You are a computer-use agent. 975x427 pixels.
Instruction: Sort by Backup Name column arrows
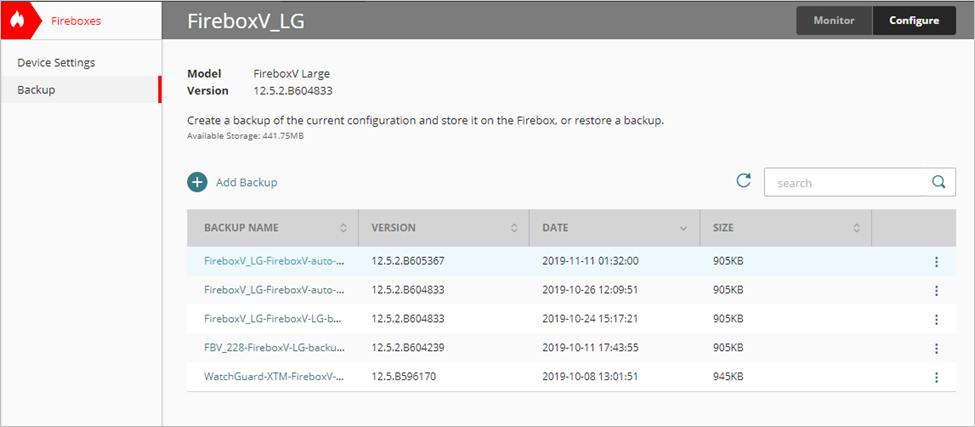click(x=343, y=228)
